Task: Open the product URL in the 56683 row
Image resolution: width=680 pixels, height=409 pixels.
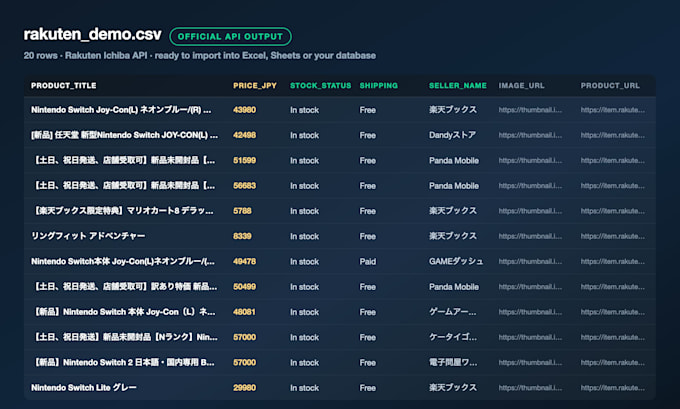Action: 612,185
